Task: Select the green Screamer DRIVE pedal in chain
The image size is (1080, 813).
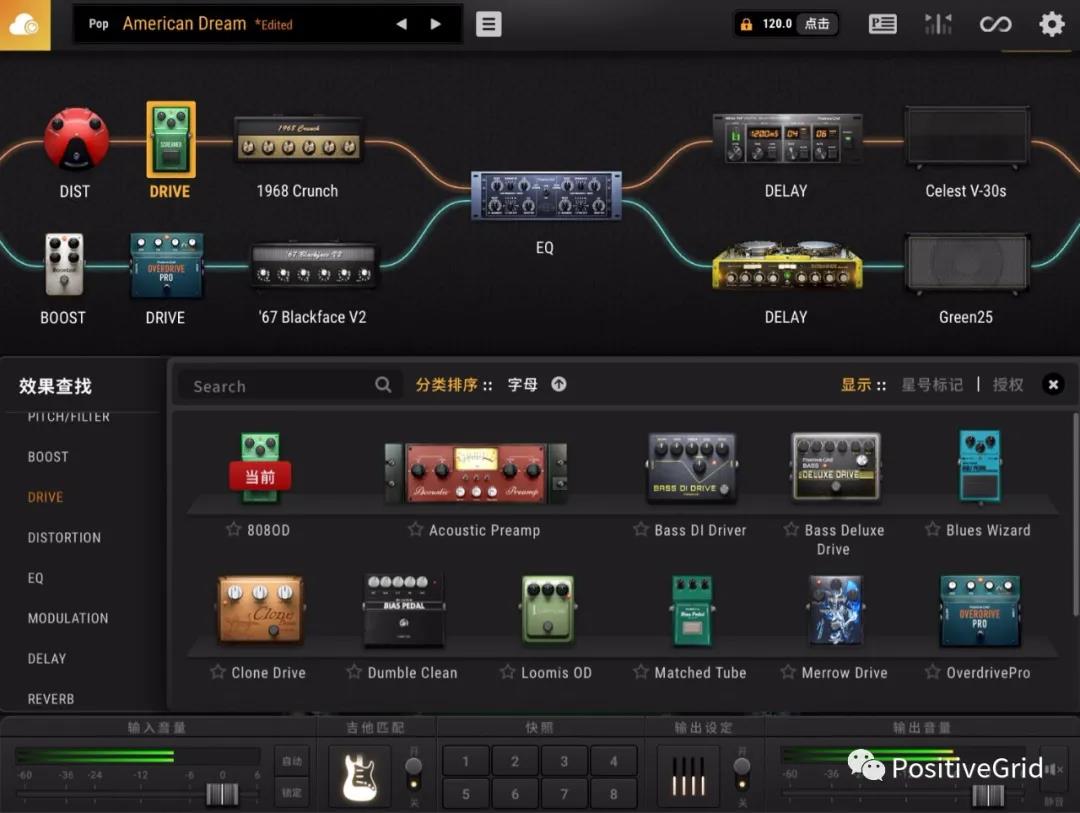Action: [171, 140]
